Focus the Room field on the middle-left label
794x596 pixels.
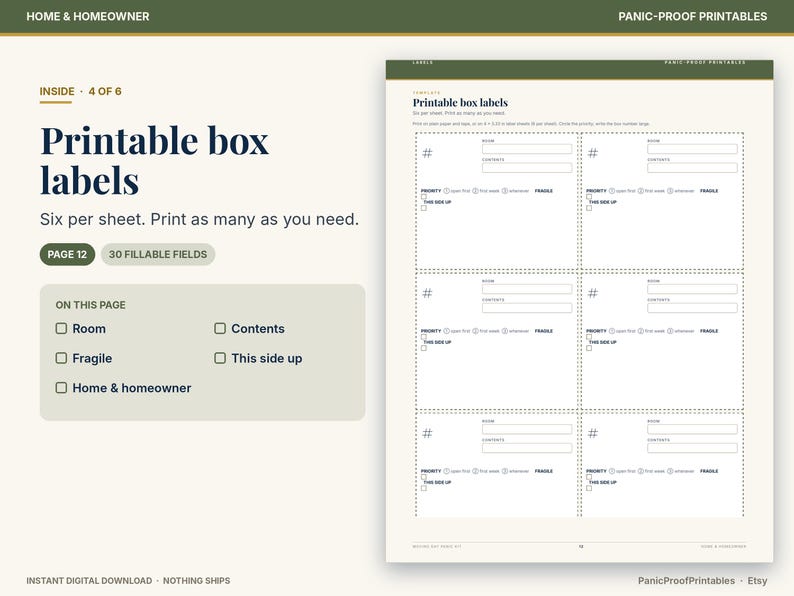coord(527,289)
